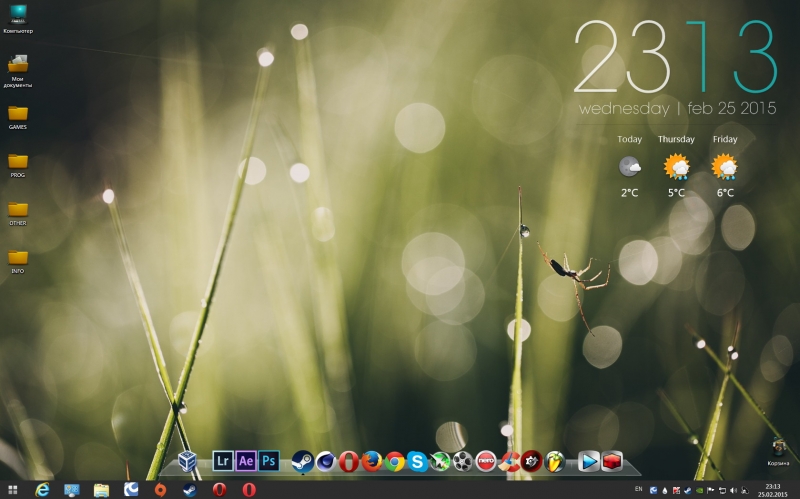Screen dimensions: 800x499
Task: Select the GAMES folder
Action: [x=18, y=117]
